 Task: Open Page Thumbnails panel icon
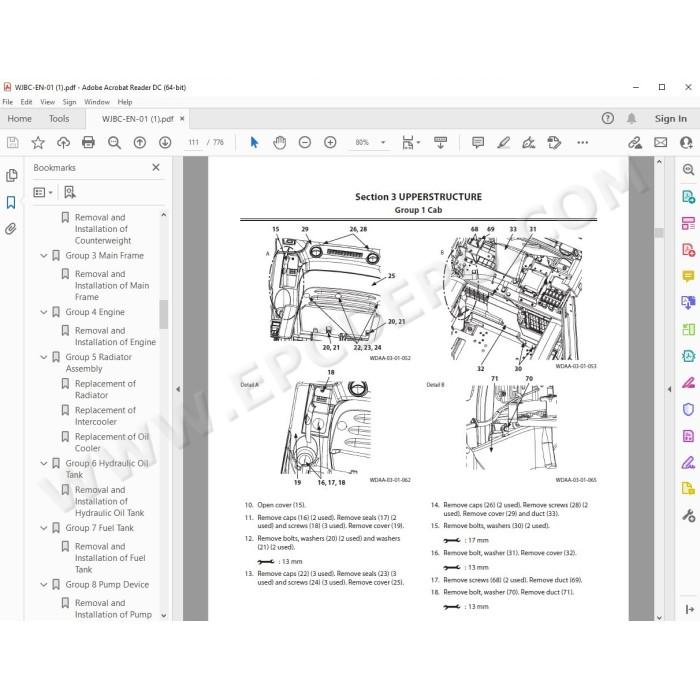click(12, 175)
